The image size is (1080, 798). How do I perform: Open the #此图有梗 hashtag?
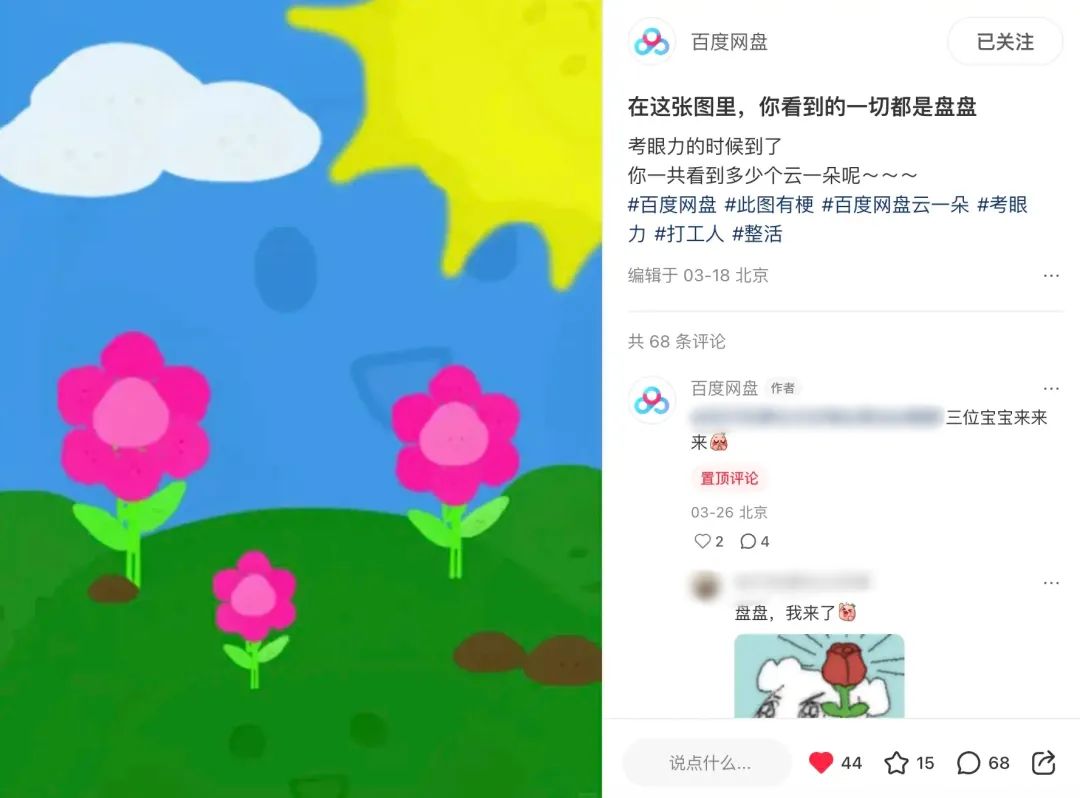click(769, 204)
